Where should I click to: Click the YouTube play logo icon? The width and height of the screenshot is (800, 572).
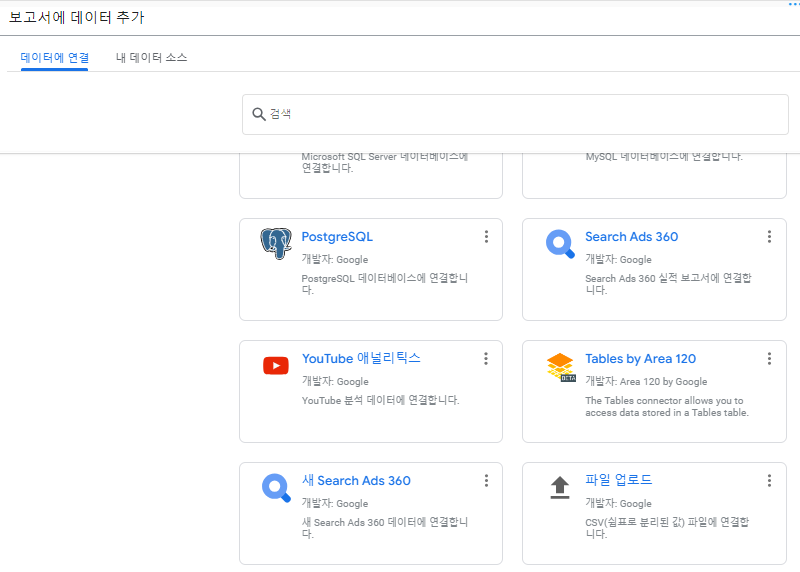tap(276, 365)
